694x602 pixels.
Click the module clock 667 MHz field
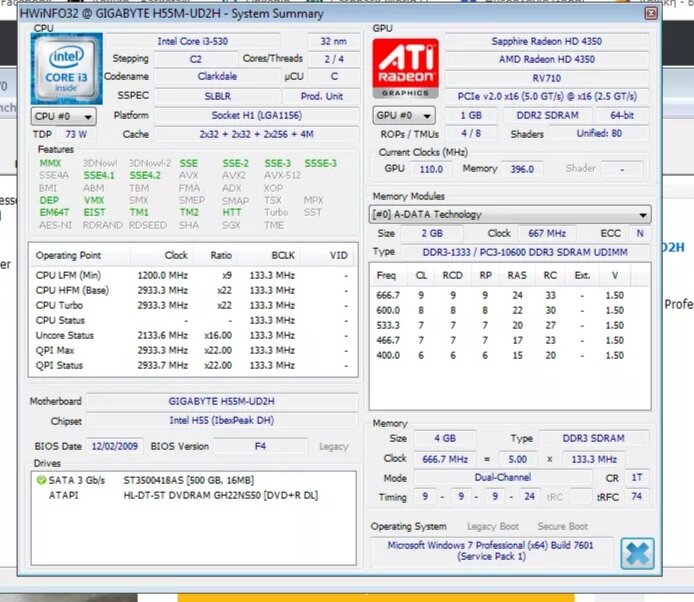pyautogui.click(x=547, y=233)
